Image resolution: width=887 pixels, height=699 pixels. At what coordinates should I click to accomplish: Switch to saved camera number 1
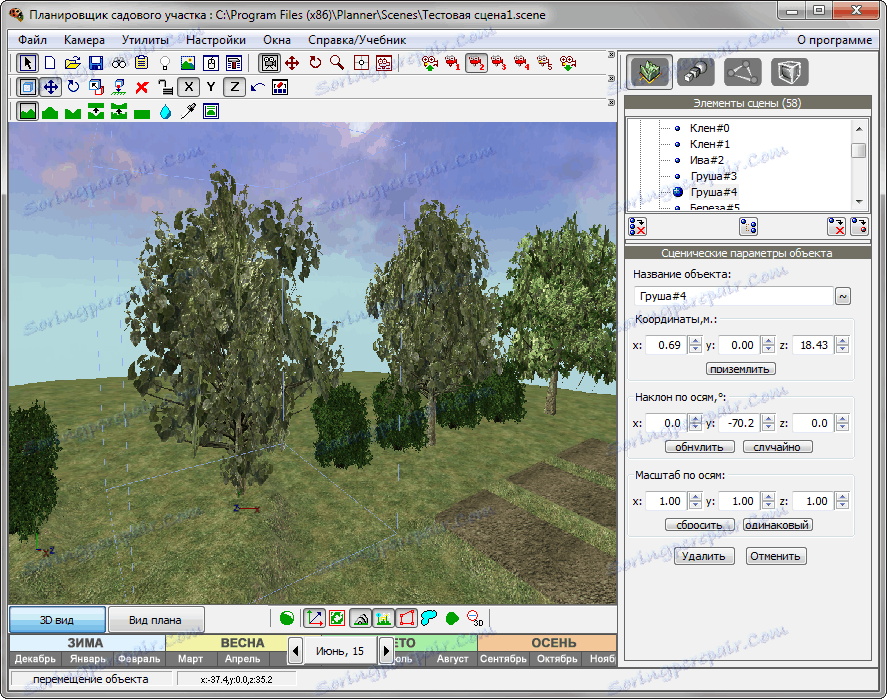[x=453, y=63]
